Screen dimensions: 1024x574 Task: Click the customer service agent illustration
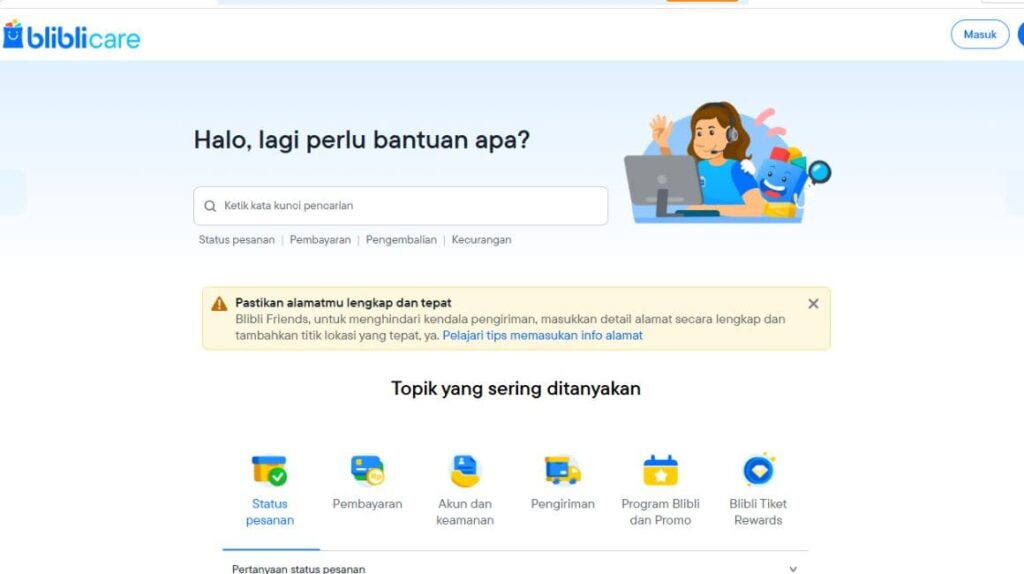click(x=727, y=162)
